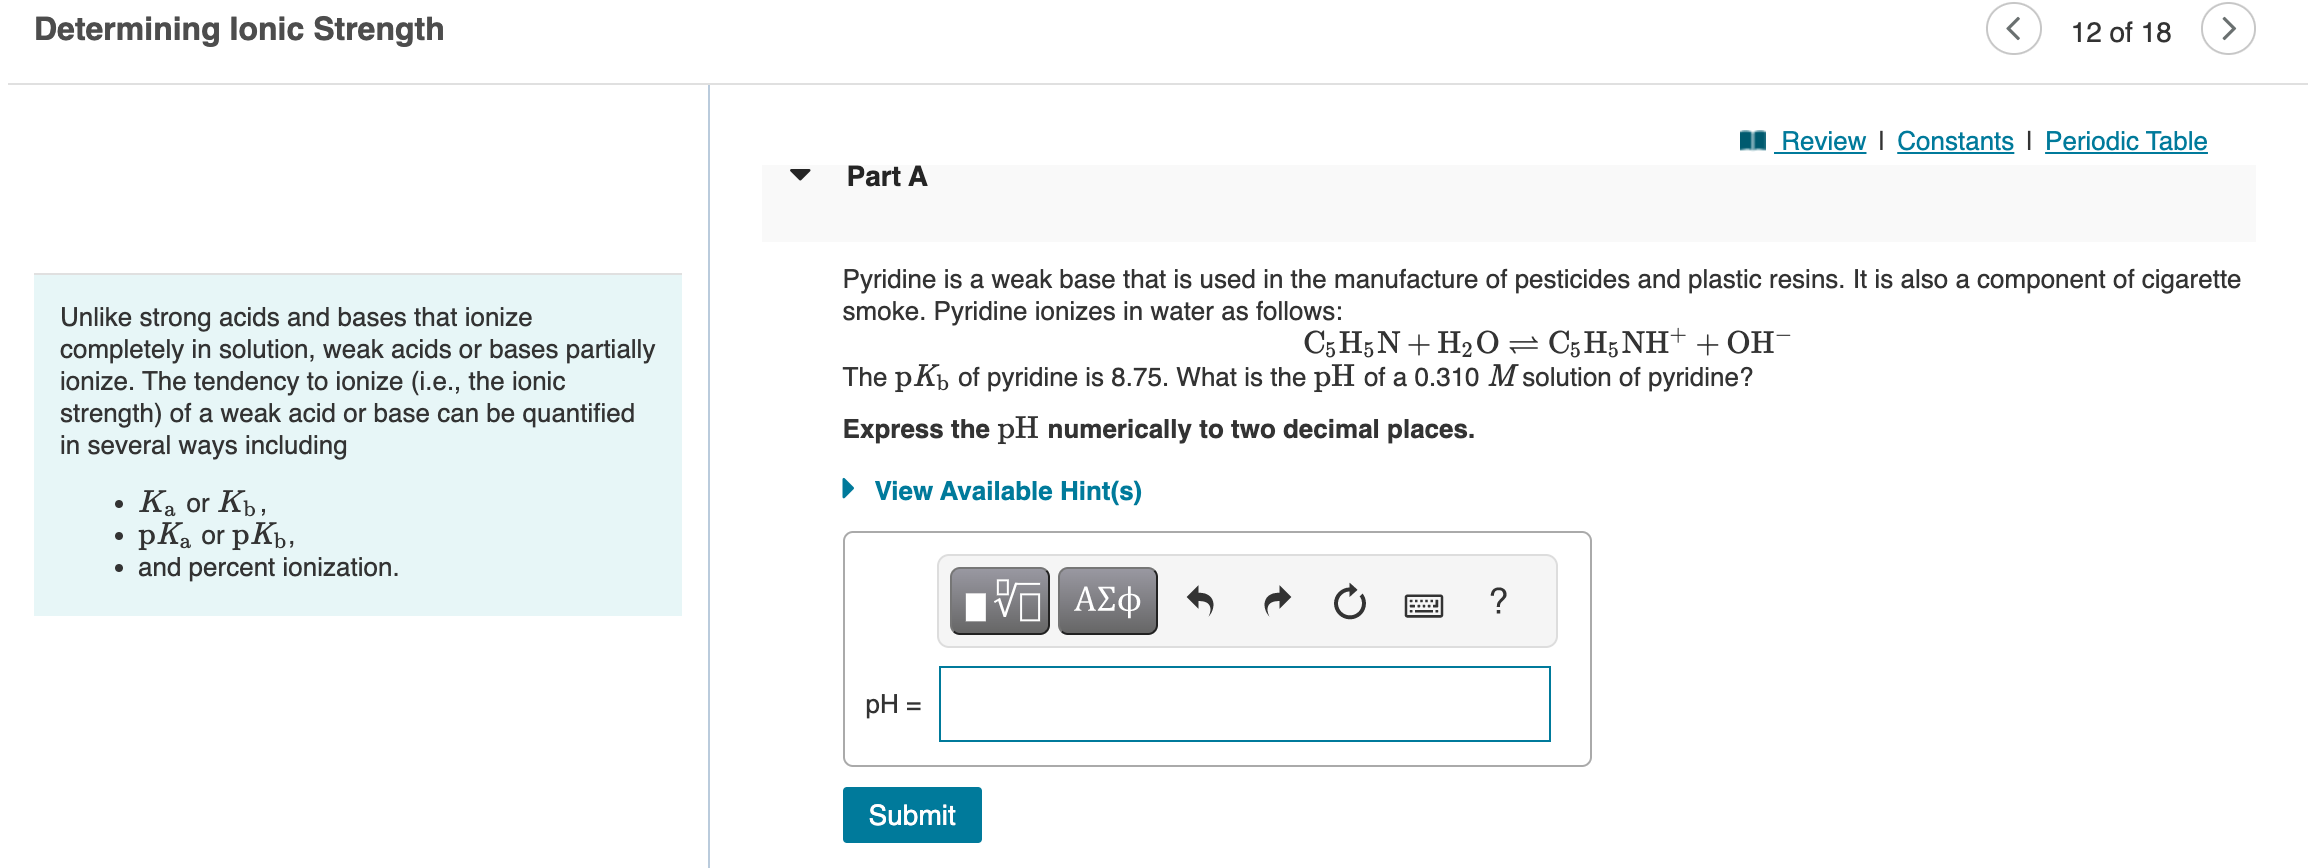Viewport: 2318px width, 868px height.
Task: Submit the pH answer
Action: pyautogui.click(x=911, y=815)
